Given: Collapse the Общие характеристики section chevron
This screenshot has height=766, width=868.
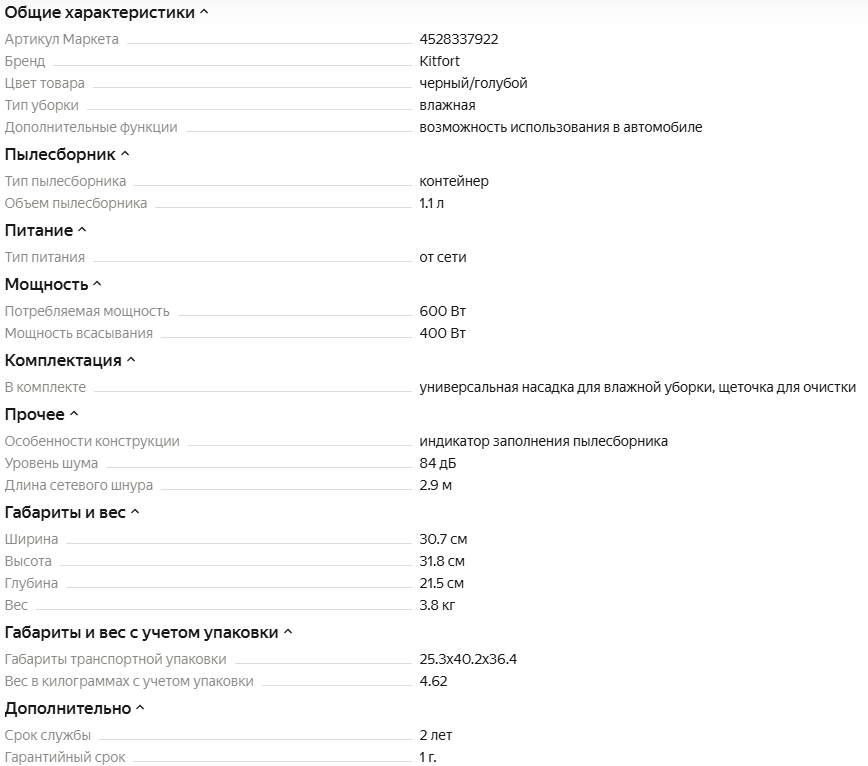Looking at the screenshot, I should click(x=205, y=12).
